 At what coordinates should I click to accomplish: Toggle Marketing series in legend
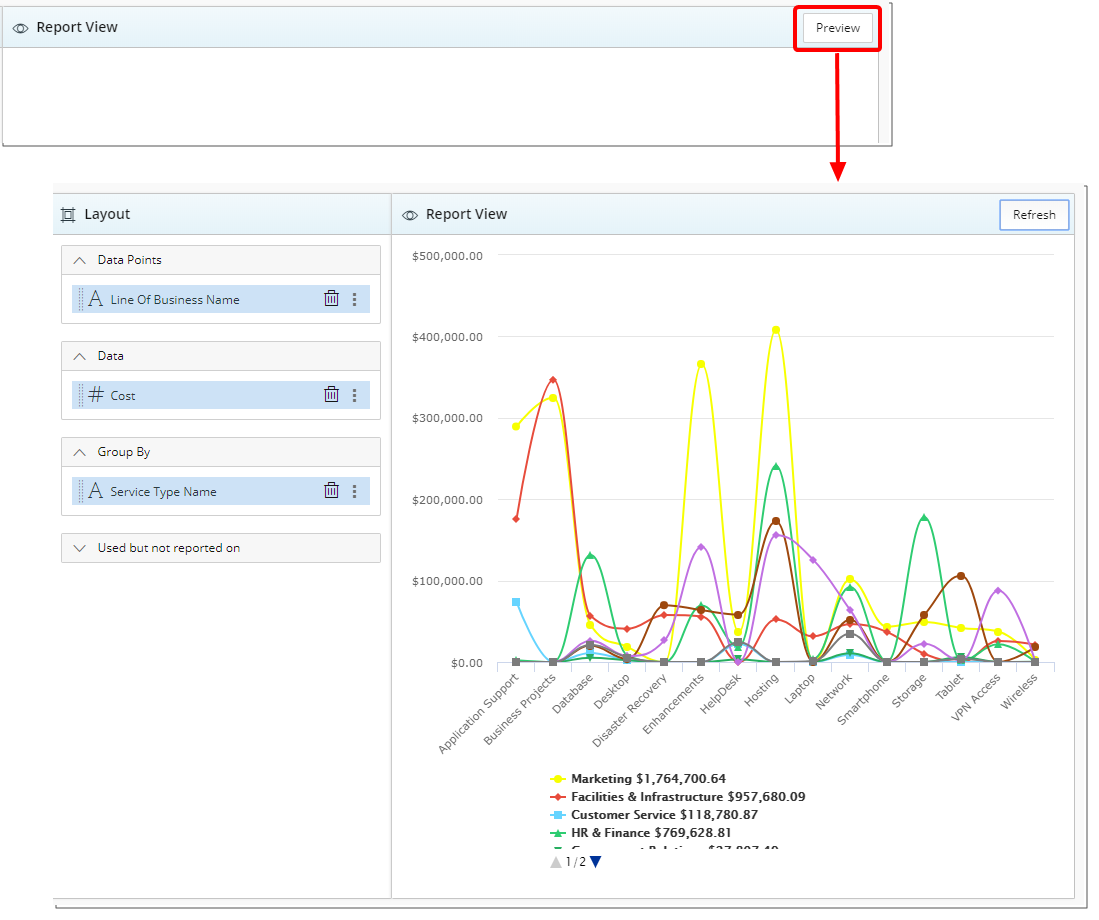click(x=638, y=778)
